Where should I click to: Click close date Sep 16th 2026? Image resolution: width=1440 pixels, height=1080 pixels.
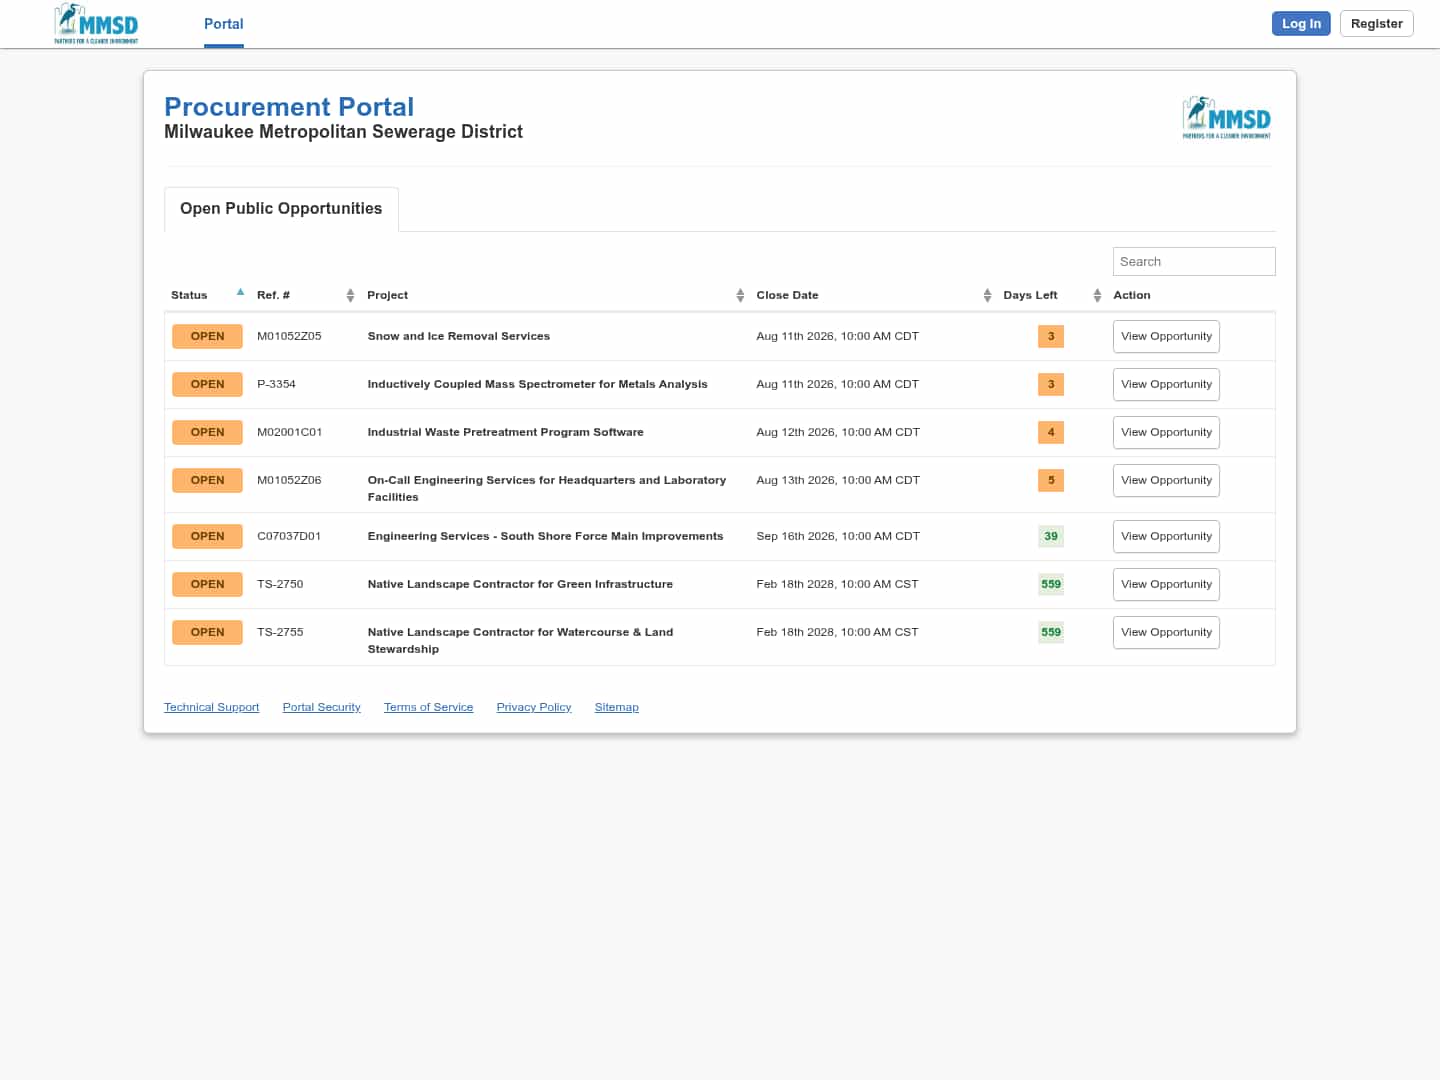(838, 536)
